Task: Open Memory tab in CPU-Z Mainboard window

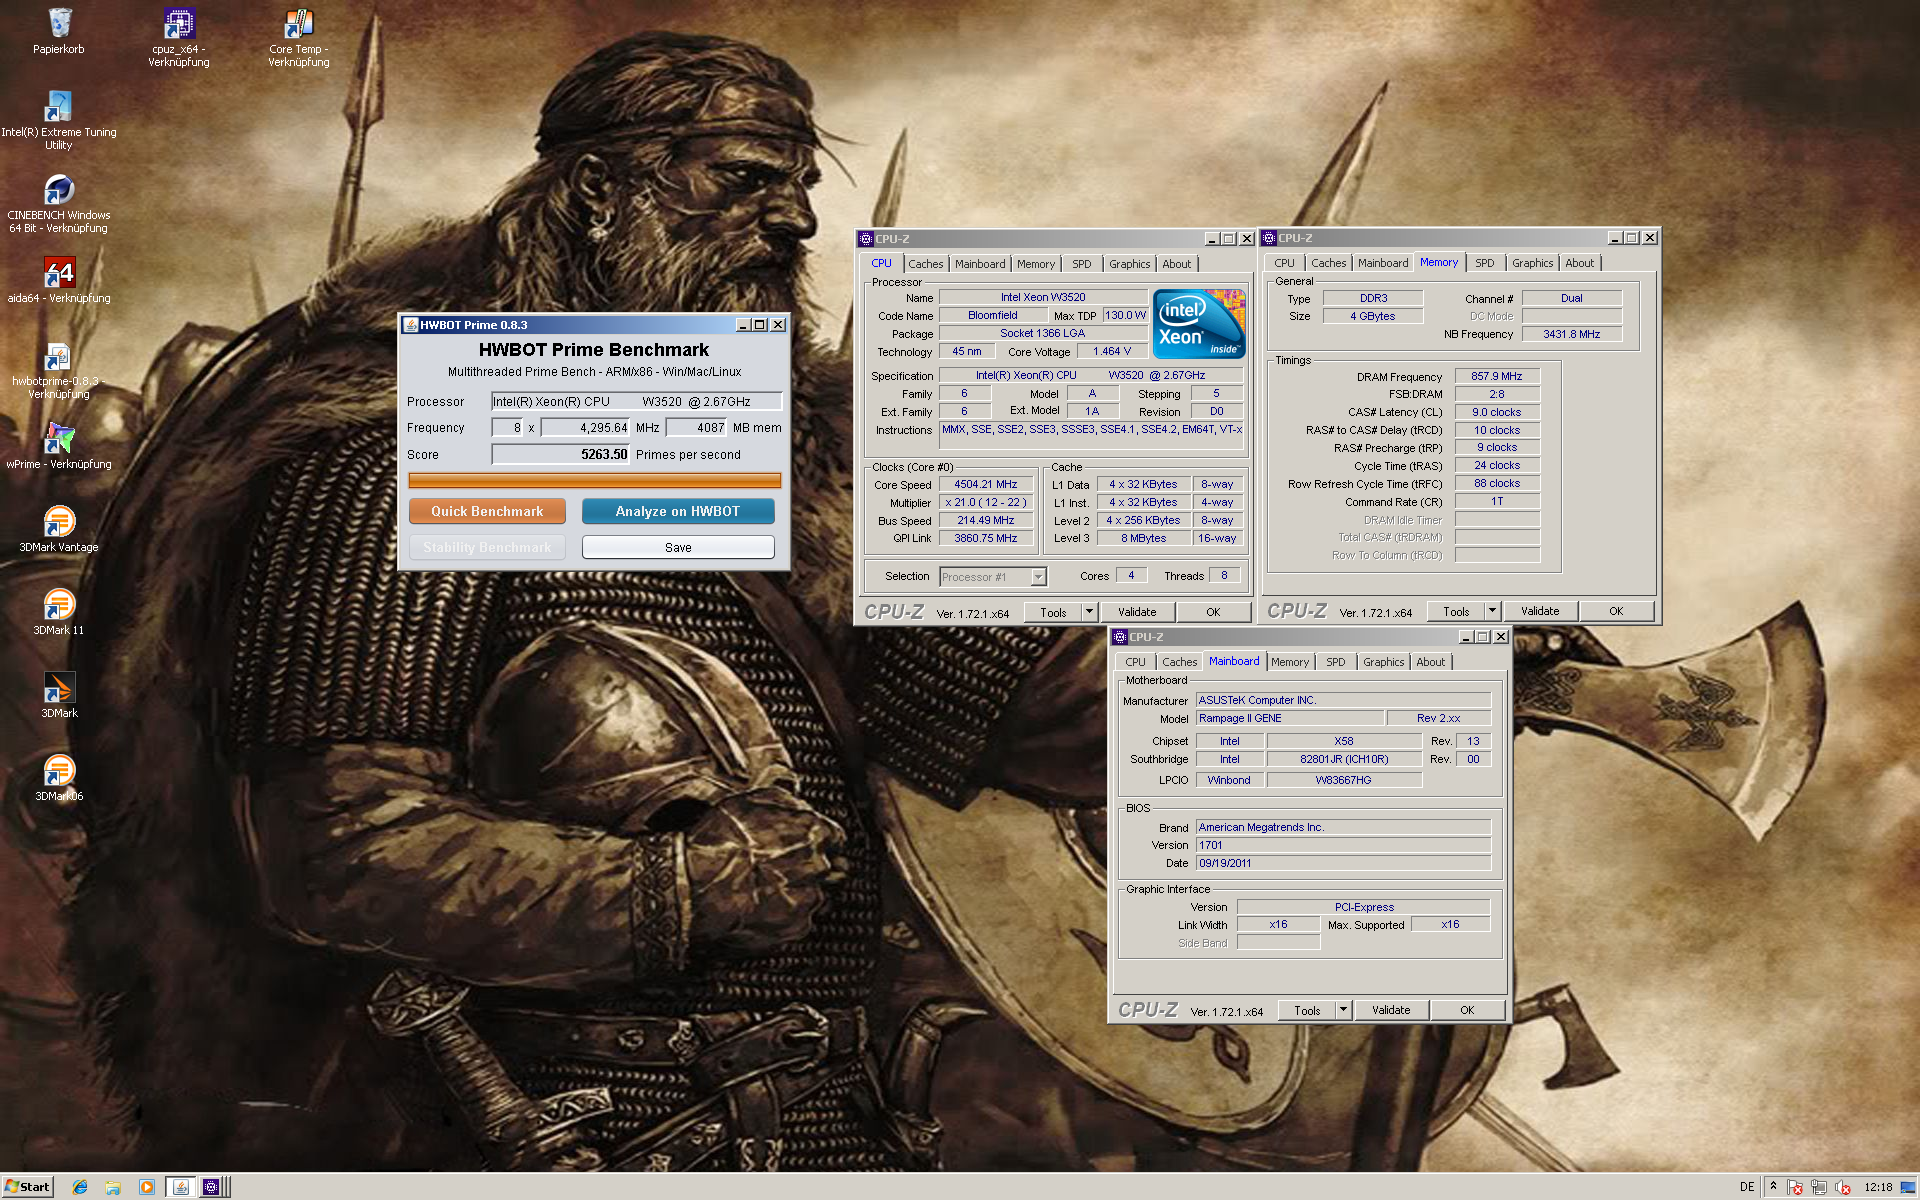Action: coord(1289,662)
